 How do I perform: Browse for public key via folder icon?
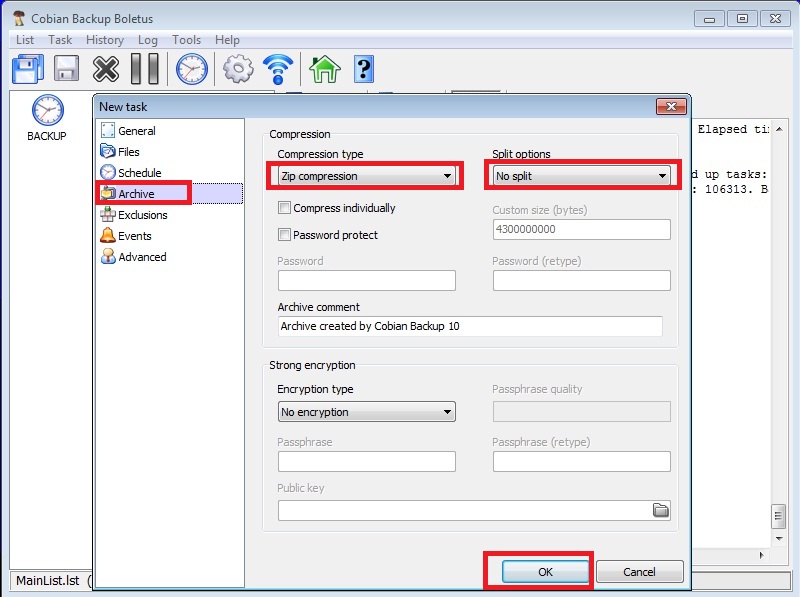click(661, 510)
